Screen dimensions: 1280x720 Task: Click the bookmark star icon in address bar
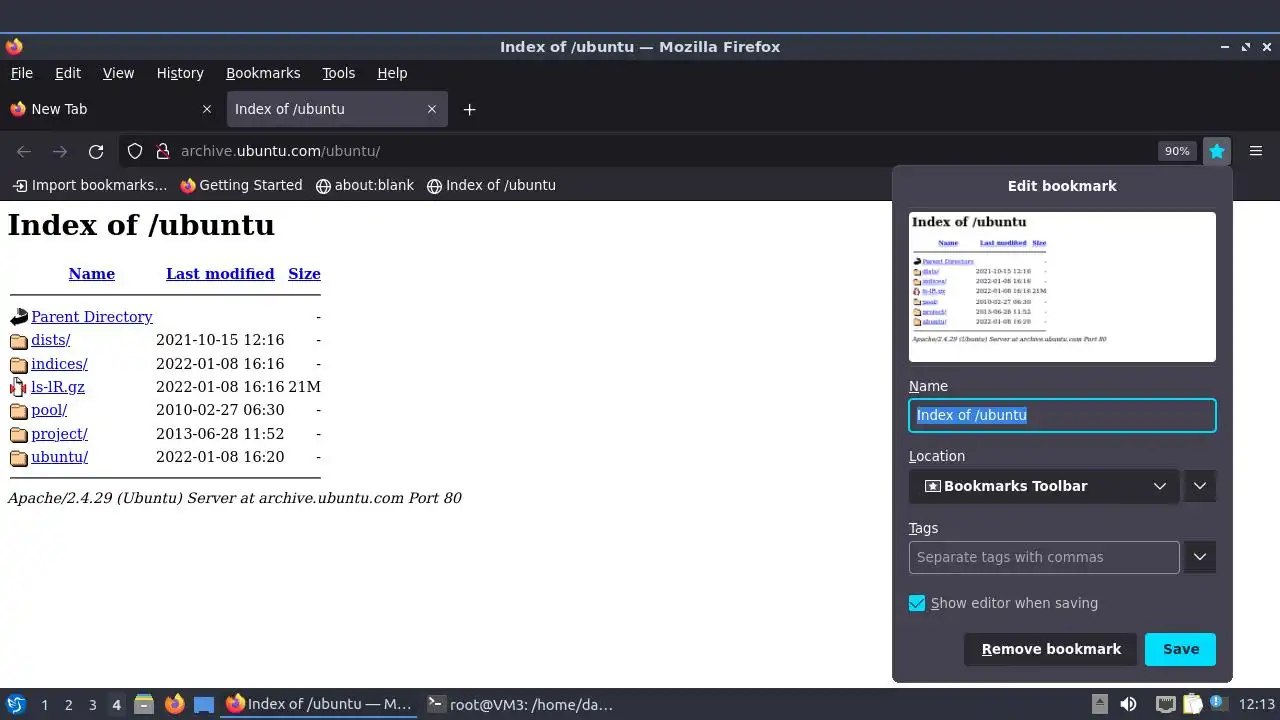tap(1216, 151)
